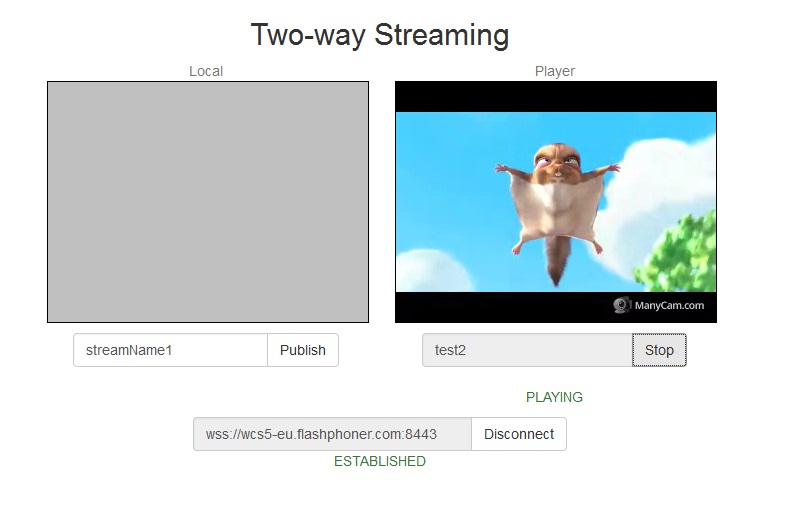Click the Local label above the preview
The width and height of the screenshot is (799, 507).
(206, 71)
